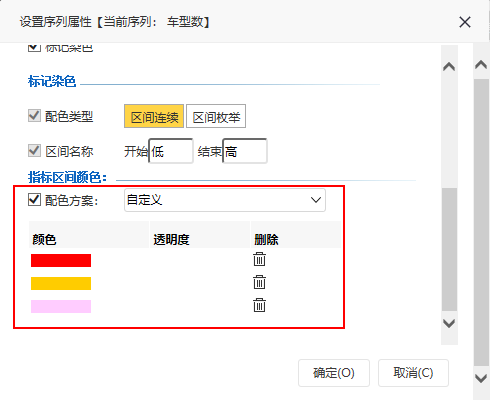Click the 开始 input field containing 低
This screenshot has width=490, height=400.
tap(171, 151)
